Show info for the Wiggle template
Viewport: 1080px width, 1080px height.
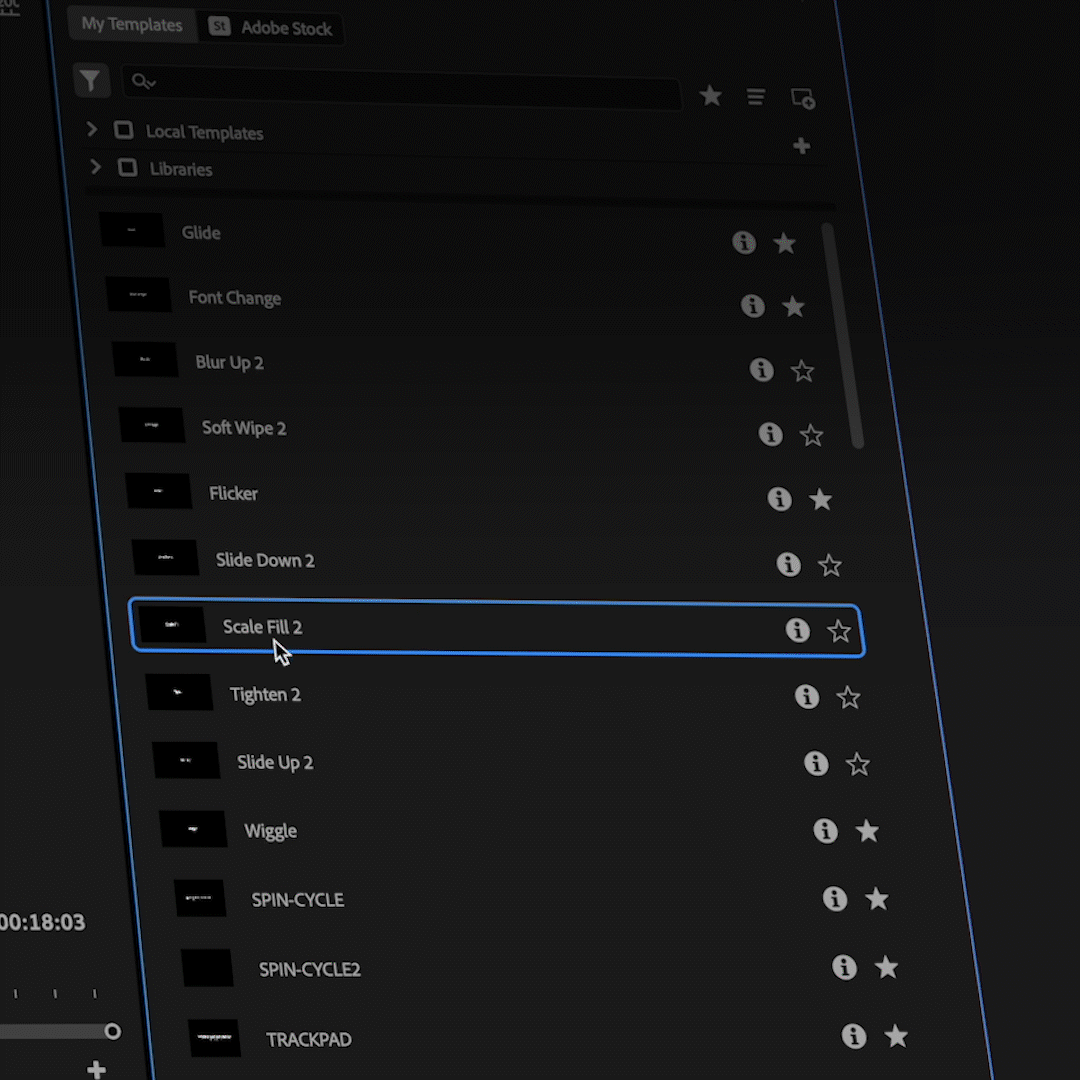coord(825,830)
